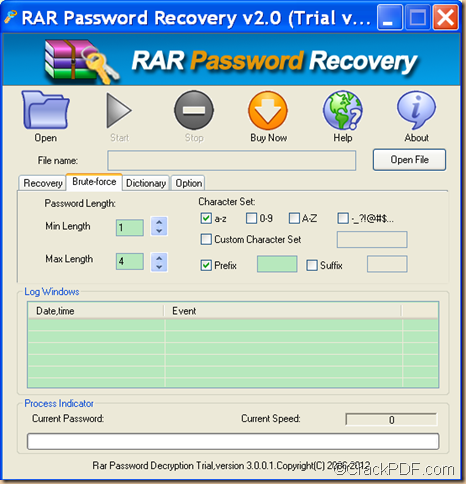
Task: Click the Prefix text field
Action: pyautogui.click(x=277, y=264)
